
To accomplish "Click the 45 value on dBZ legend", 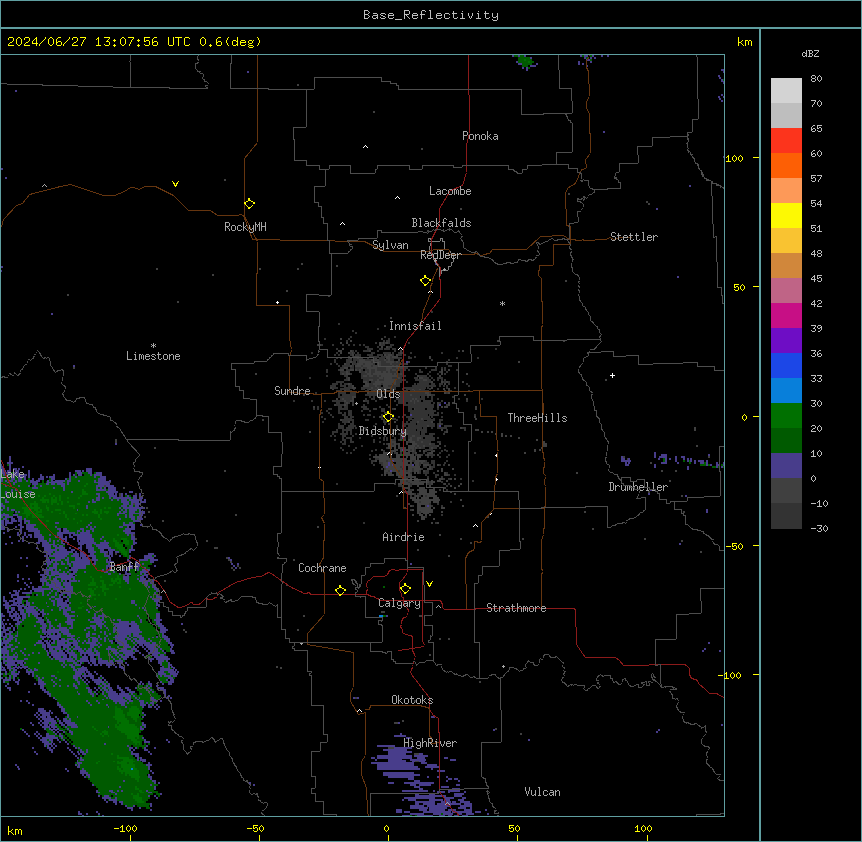I will [x=816, y=279].
